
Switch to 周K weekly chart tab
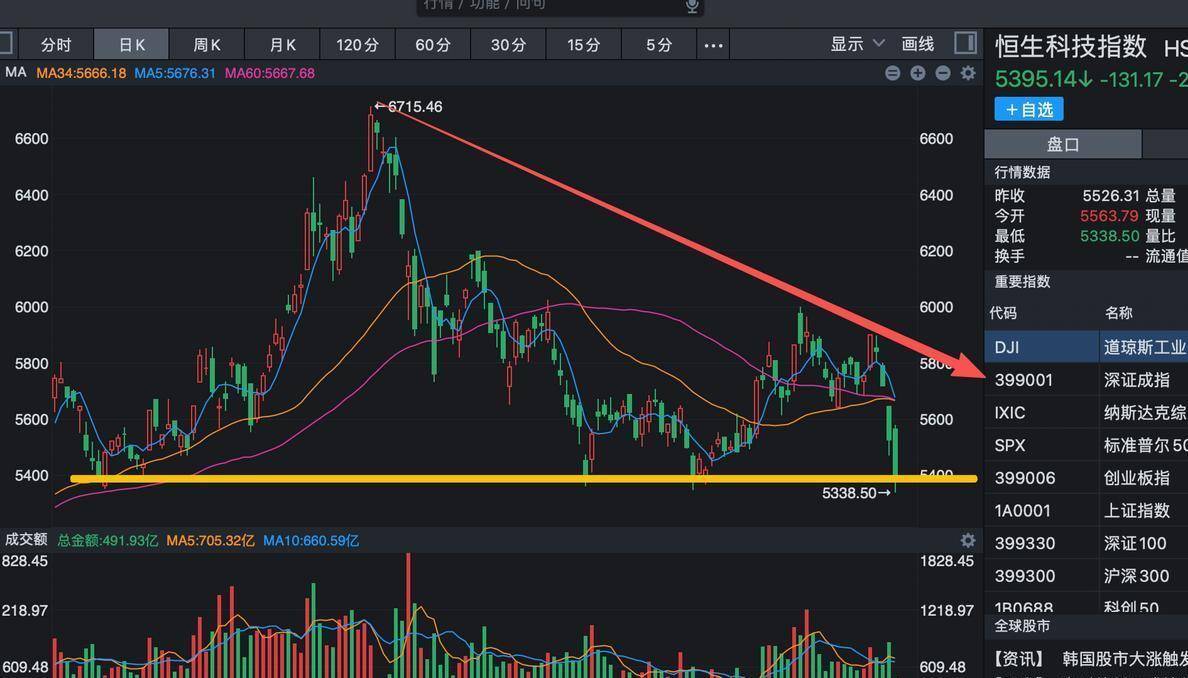[207, 45]
